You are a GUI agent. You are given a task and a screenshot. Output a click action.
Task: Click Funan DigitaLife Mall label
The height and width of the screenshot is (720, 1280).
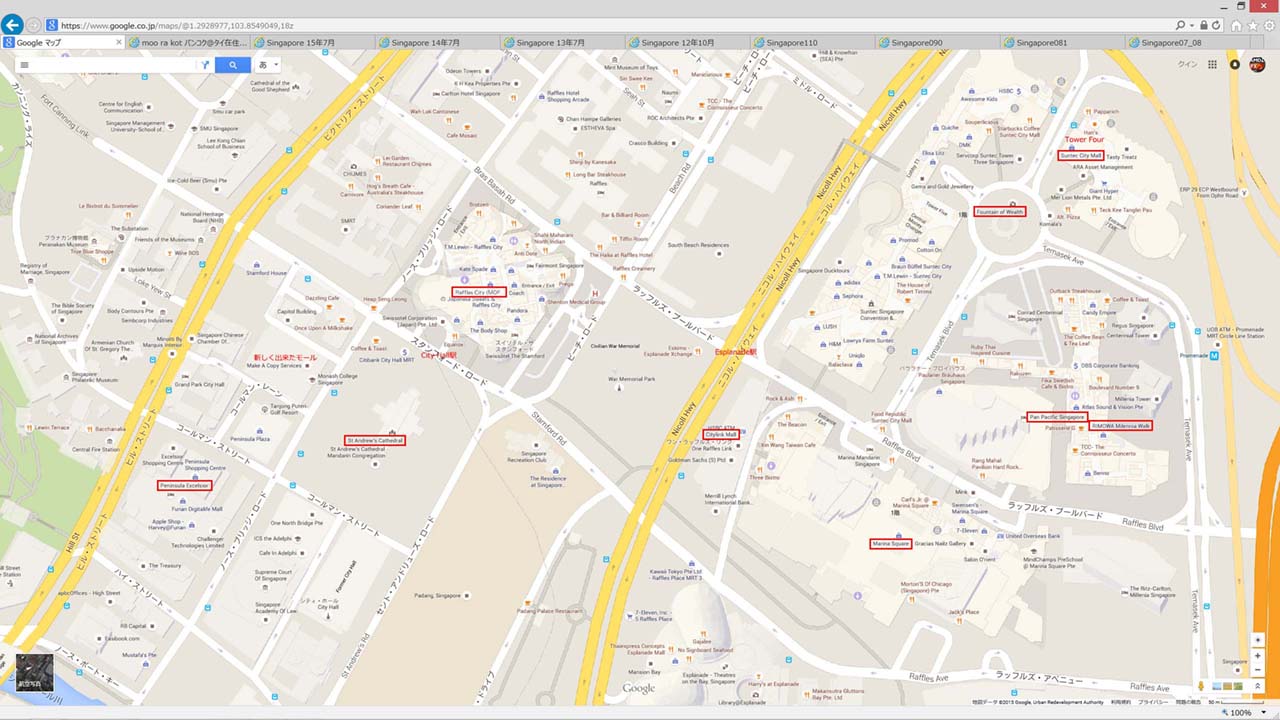[198, 509]
